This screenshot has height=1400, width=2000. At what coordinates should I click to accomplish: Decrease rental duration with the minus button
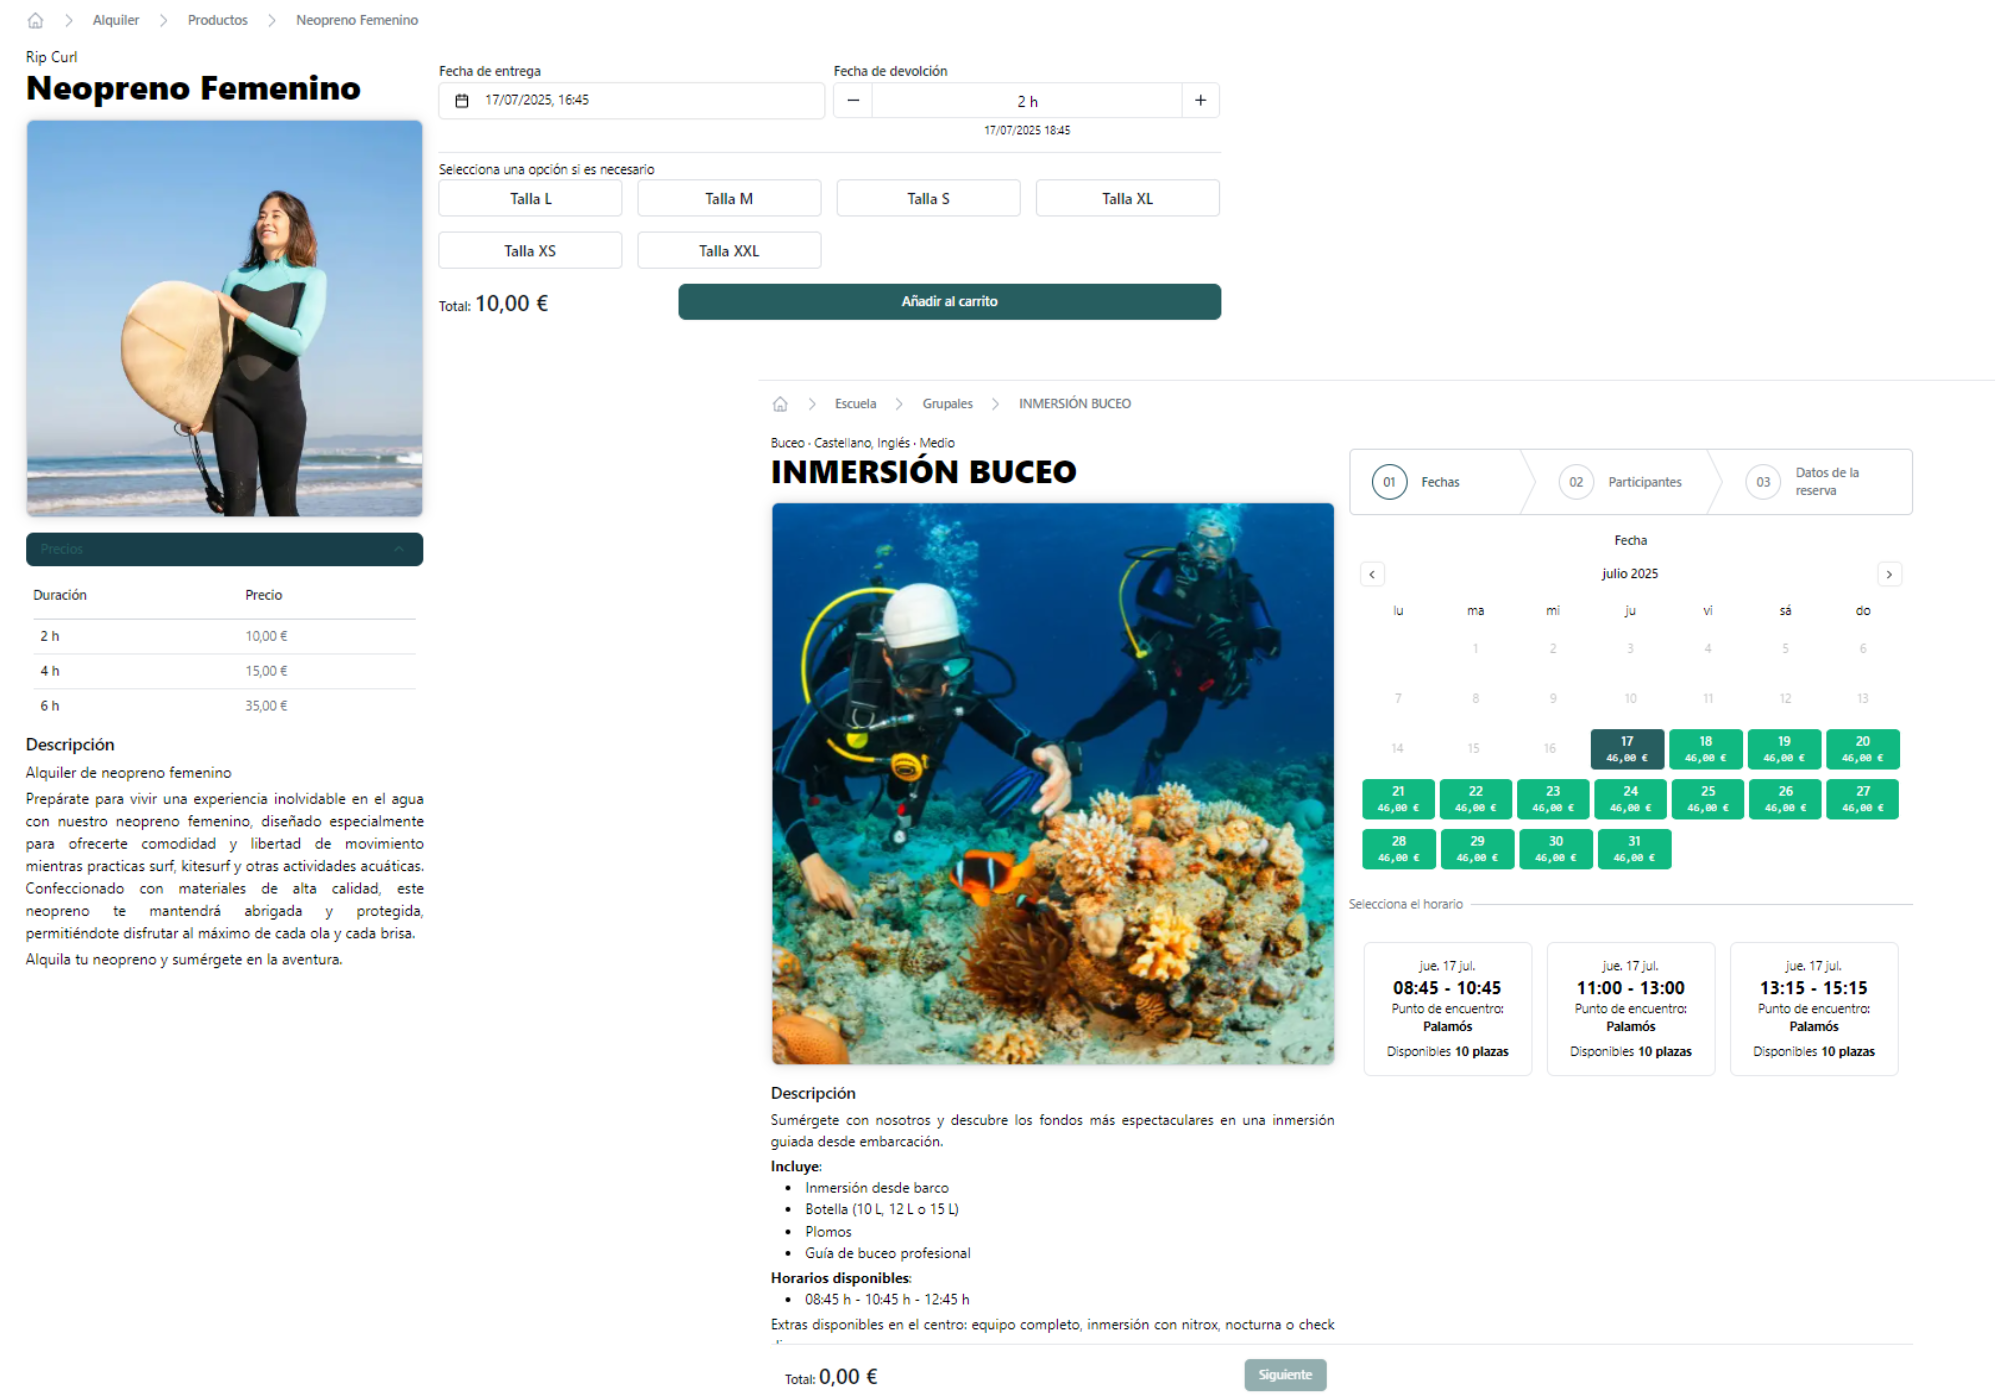pyautogui.click(x=853, y=101)
